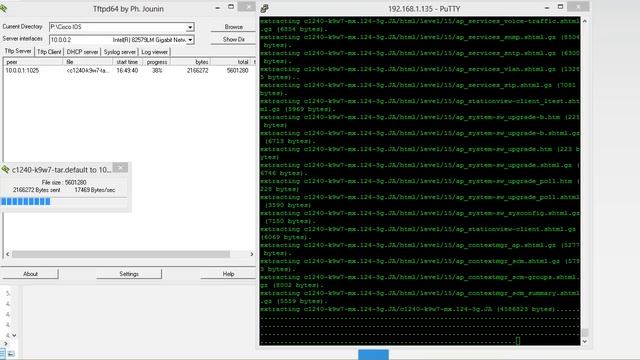Open the Current Directory dropdown arrow
Screen dimensions: 640x360
click(190, 27)
